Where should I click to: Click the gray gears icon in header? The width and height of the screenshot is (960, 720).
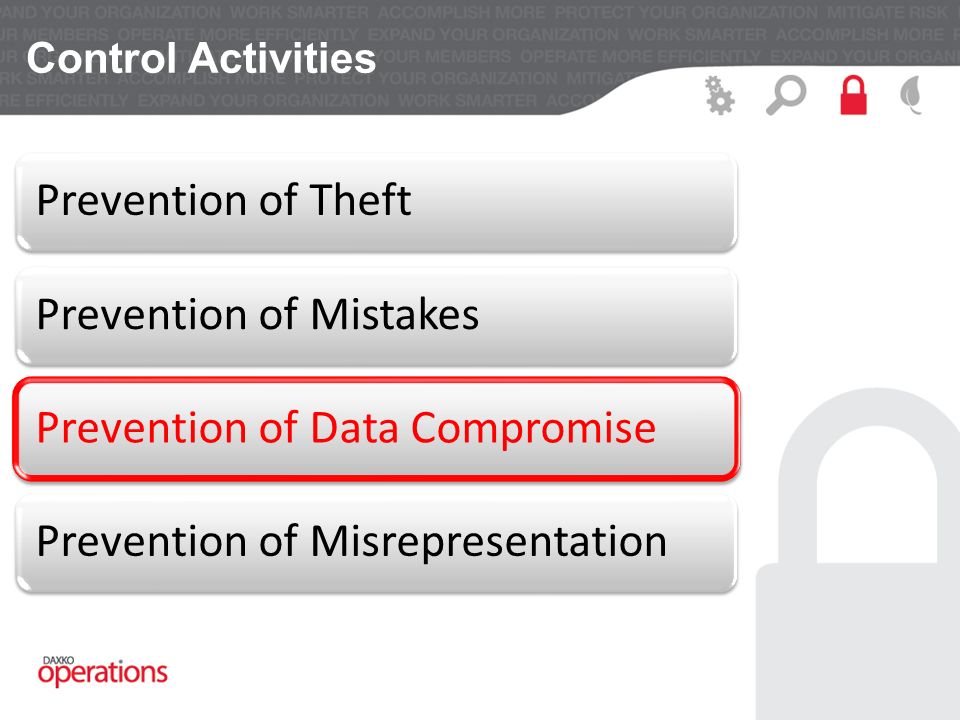(x=719, y=96)
